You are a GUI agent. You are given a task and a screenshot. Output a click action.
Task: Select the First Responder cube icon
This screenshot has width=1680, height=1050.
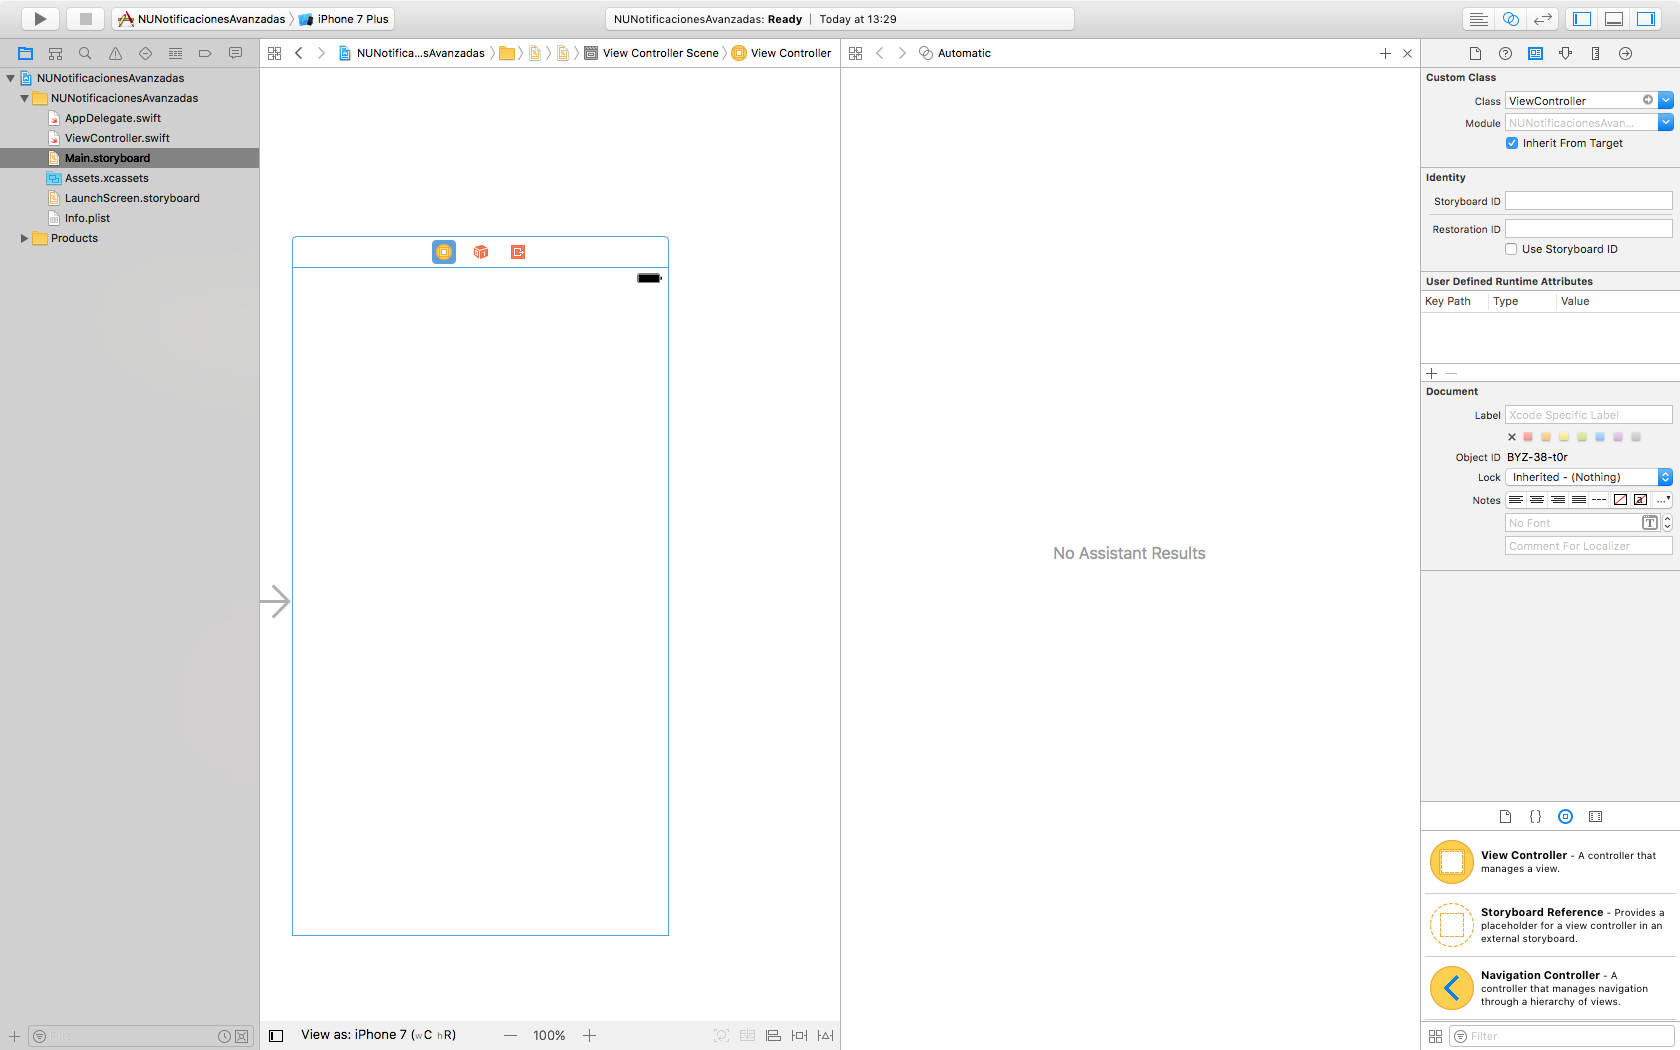[x=481, y=252]
